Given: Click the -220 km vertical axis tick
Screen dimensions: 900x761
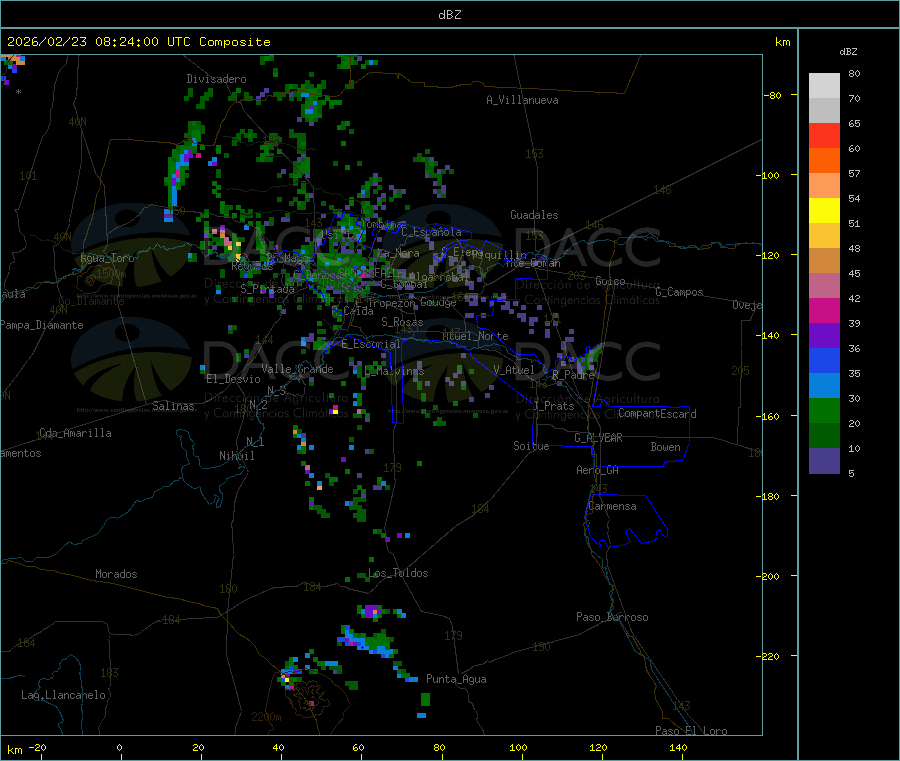Looking at the screenshot, I should pyautogui.click(x=768, y=656).
